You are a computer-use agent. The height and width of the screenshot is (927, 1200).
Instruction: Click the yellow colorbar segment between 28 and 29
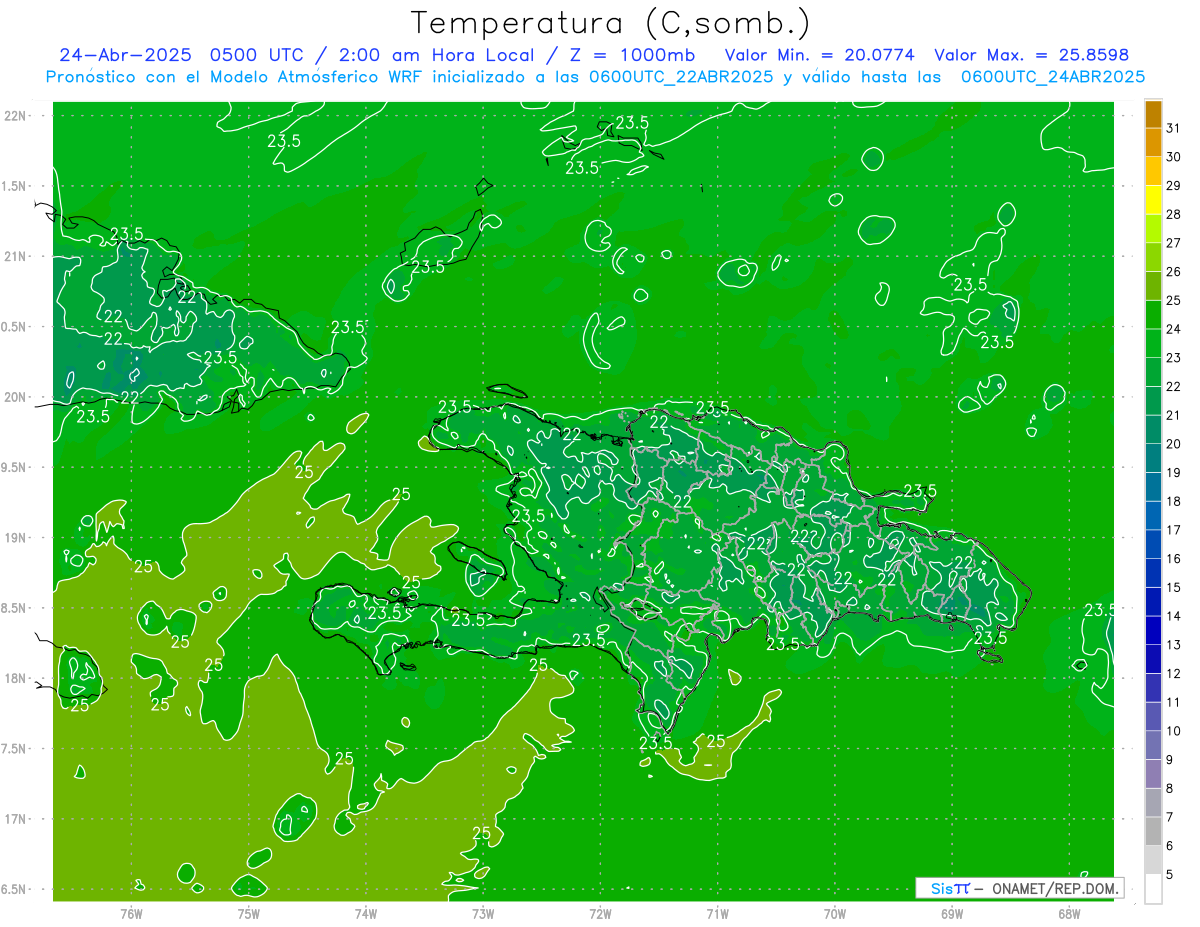[1153, 200]
